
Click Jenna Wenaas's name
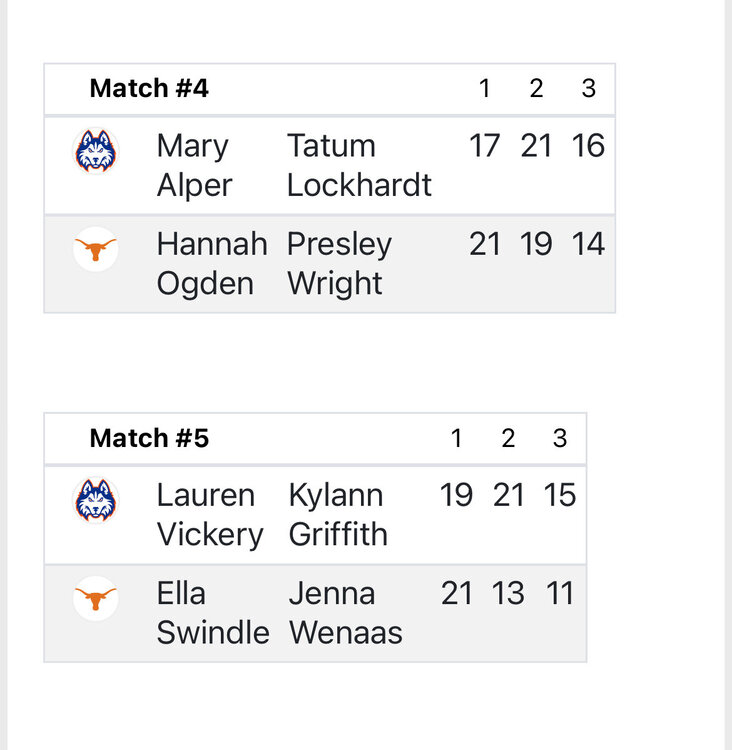point(345,612)
